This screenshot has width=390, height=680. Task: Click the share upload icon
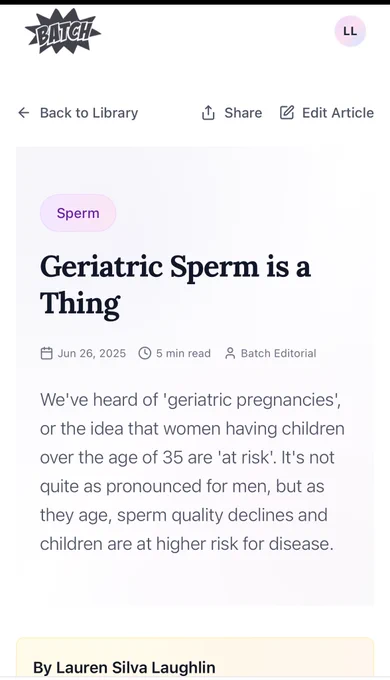[208, 113]
